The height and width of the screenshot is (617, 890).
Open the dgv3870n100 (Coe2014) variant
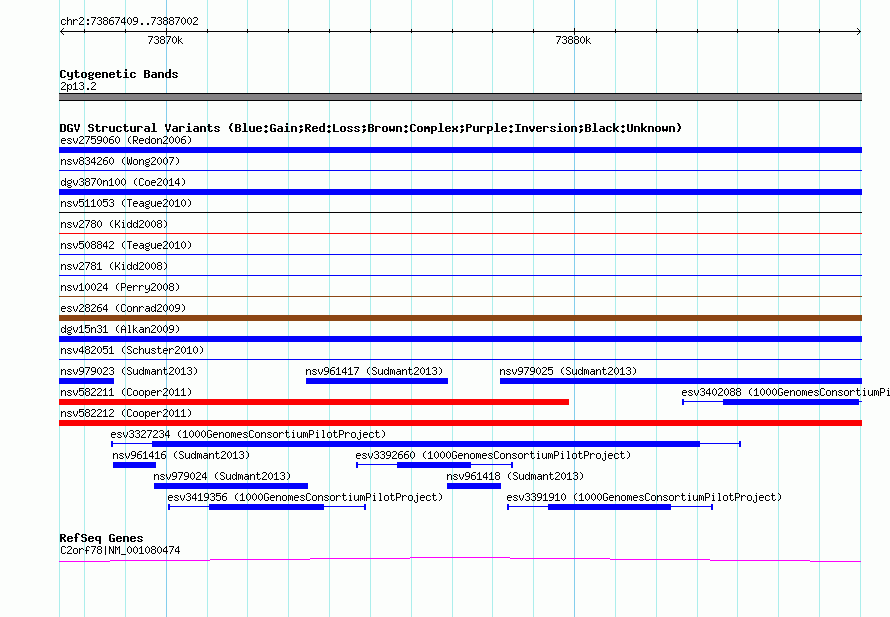pos(460,192)
